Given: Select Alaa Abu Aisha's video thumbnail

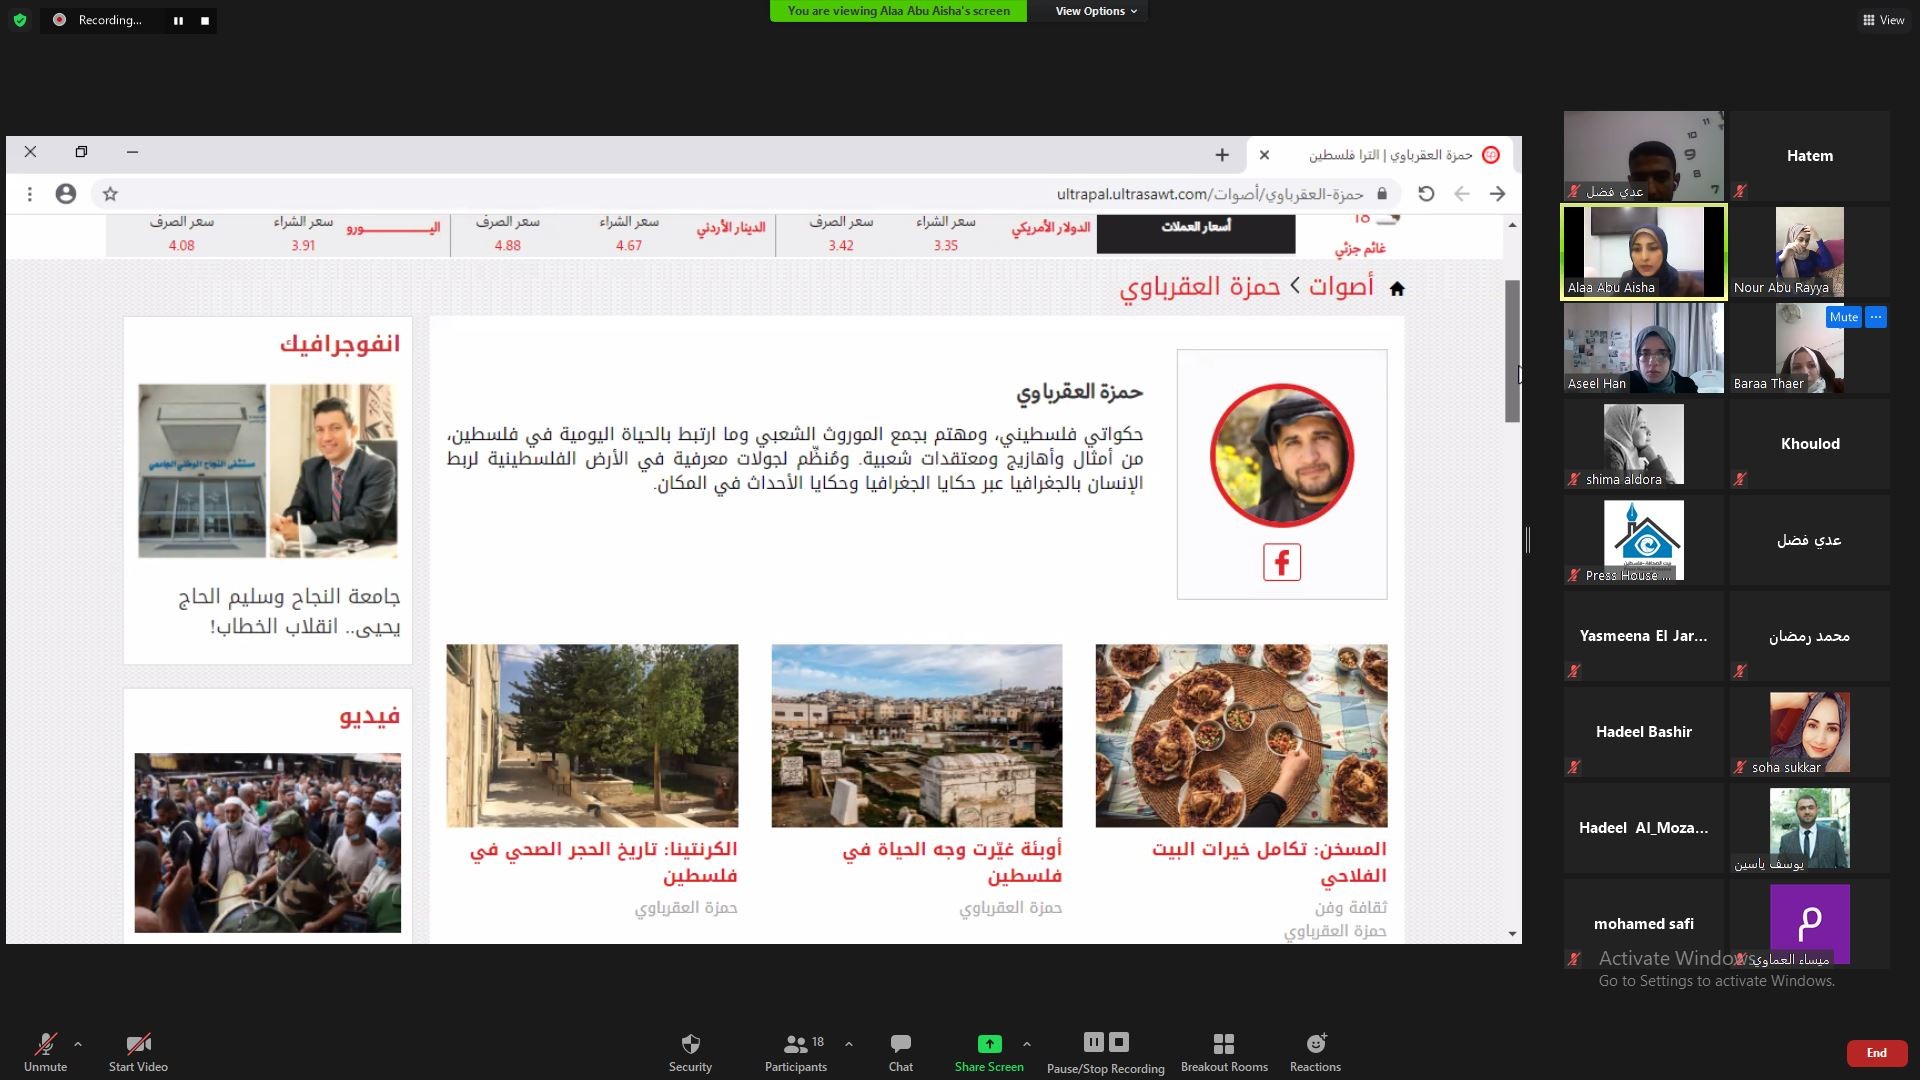Looking at the screenshot, I should pos(1643,252).
